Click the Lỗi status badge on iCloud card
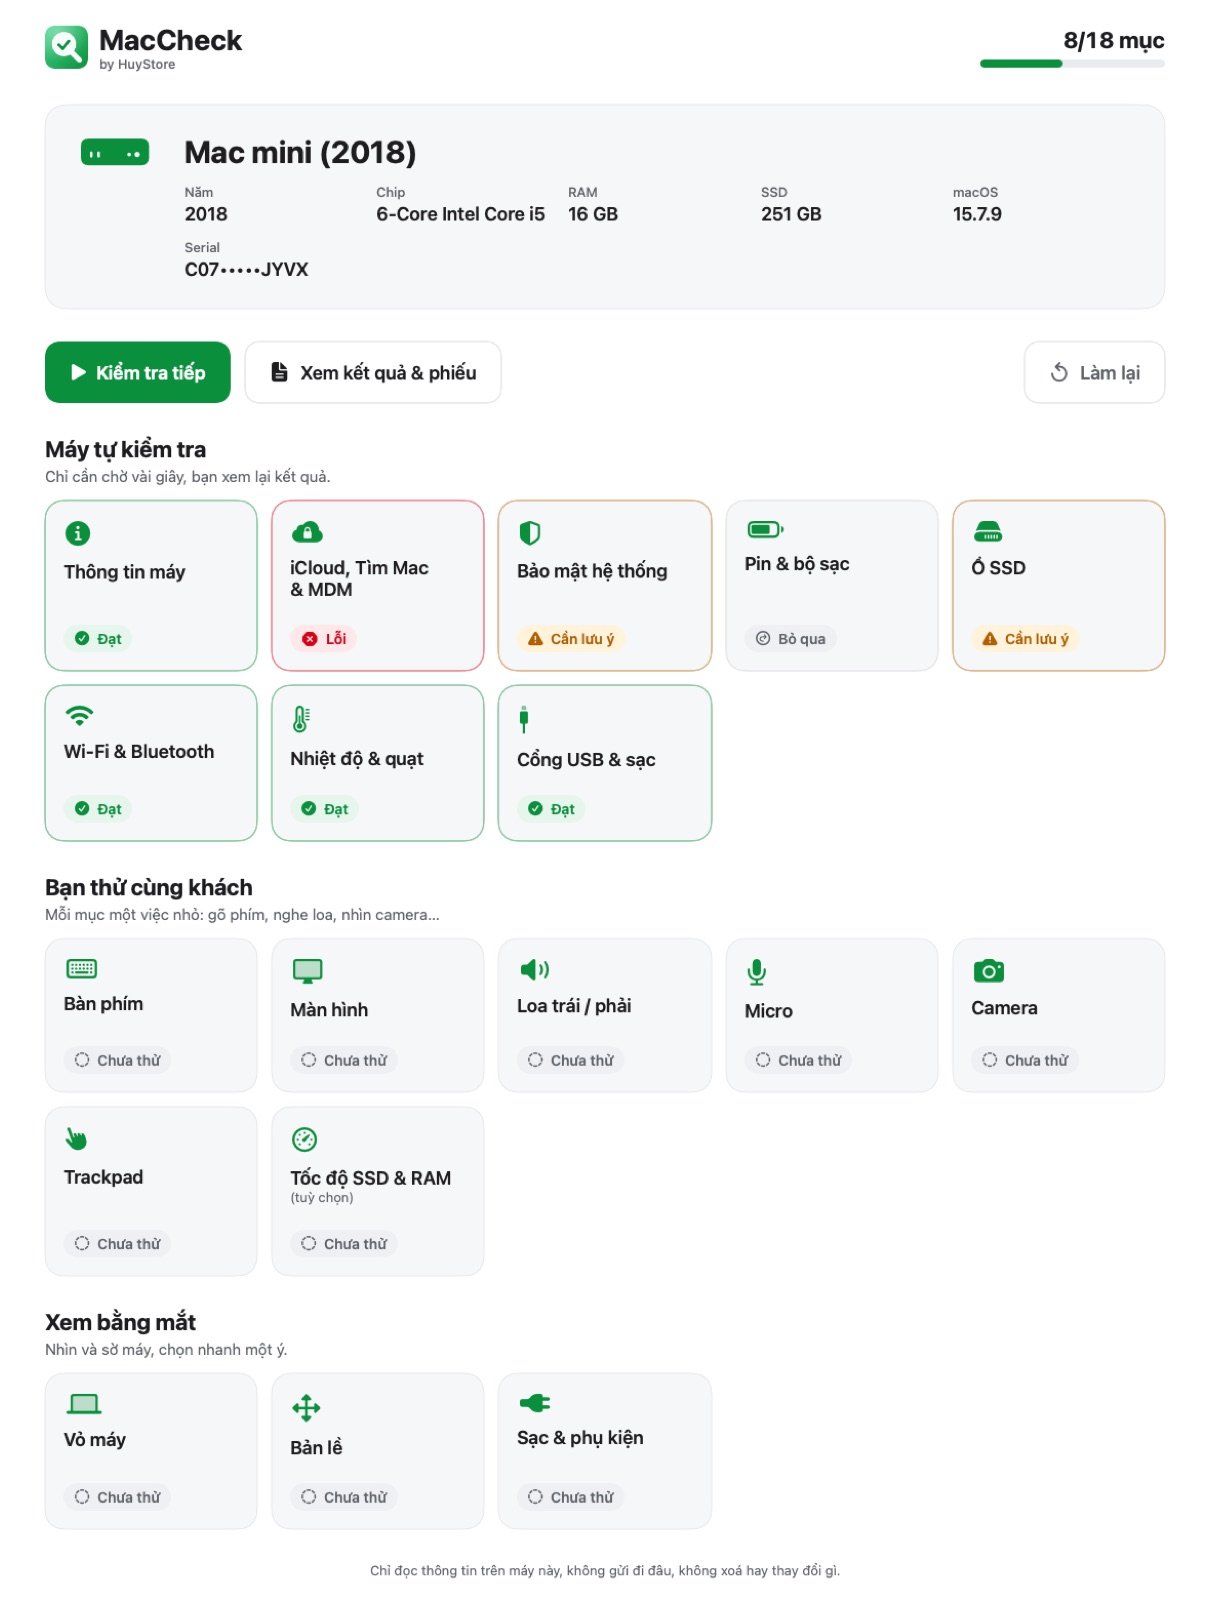Screen dimensions: 1210x1600 point(324,639)
